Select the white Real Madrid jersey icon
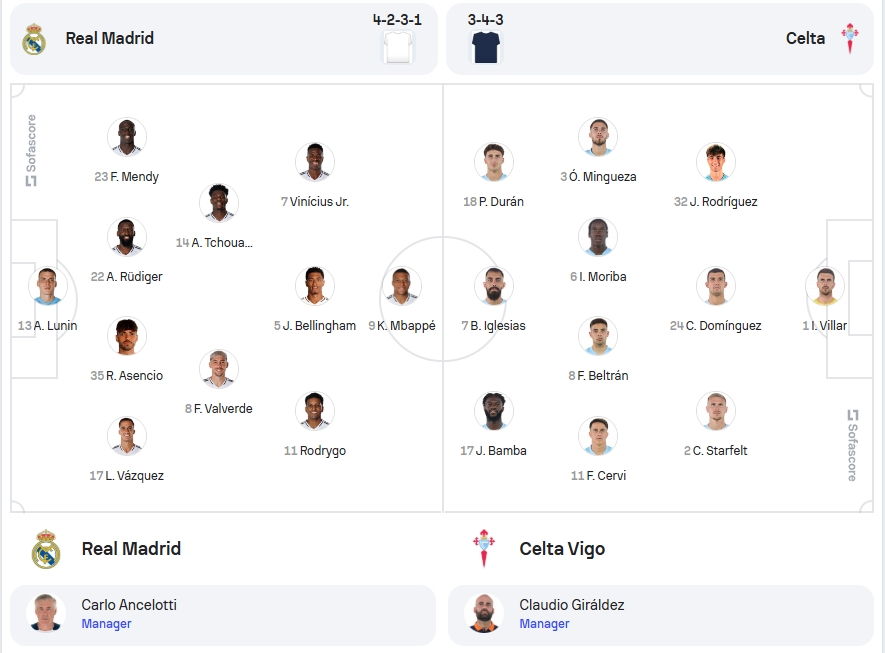Viewport: 885px width, 653px height. tap(398, 47)
